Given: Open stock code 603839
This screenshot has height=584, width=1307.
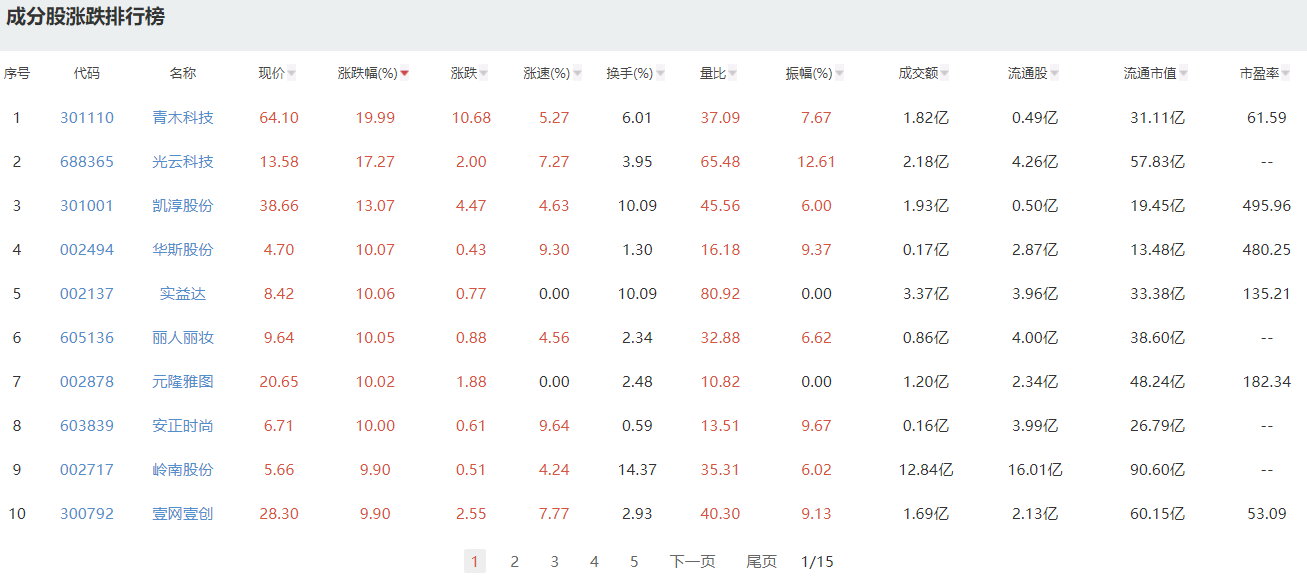Looking at the screenshot, I should pyautogui.click(x=87, y=426).
